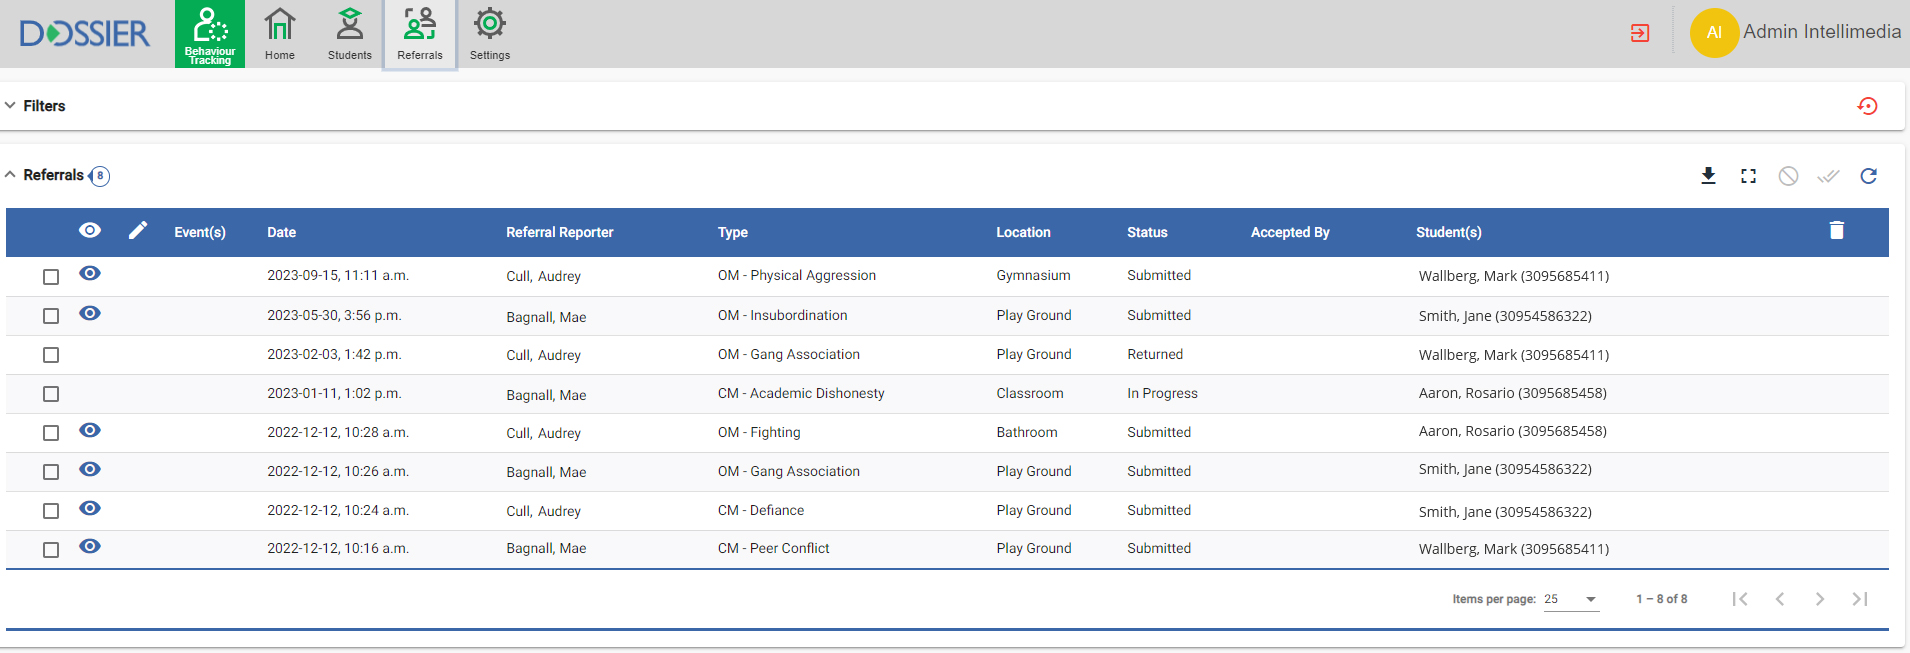The width and height of the screenshot is (1910, 653).
Task: Click the download referrals icon
Action: (x=1708, y=176)
